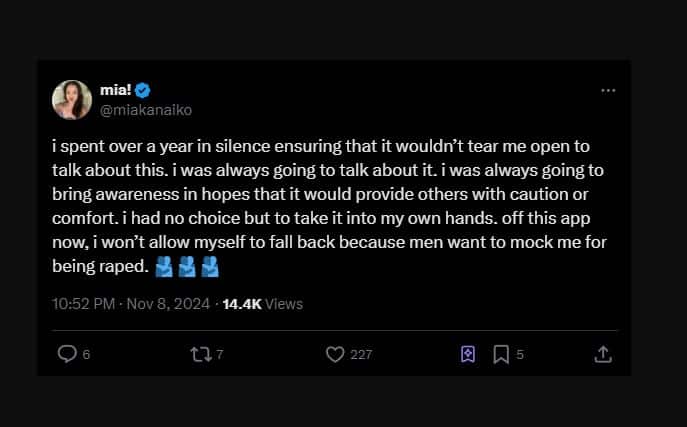The width and height of the screenshot is (687, 427).
Task: Click the reply speech bubble icon
Action: (x=67, y=354)
